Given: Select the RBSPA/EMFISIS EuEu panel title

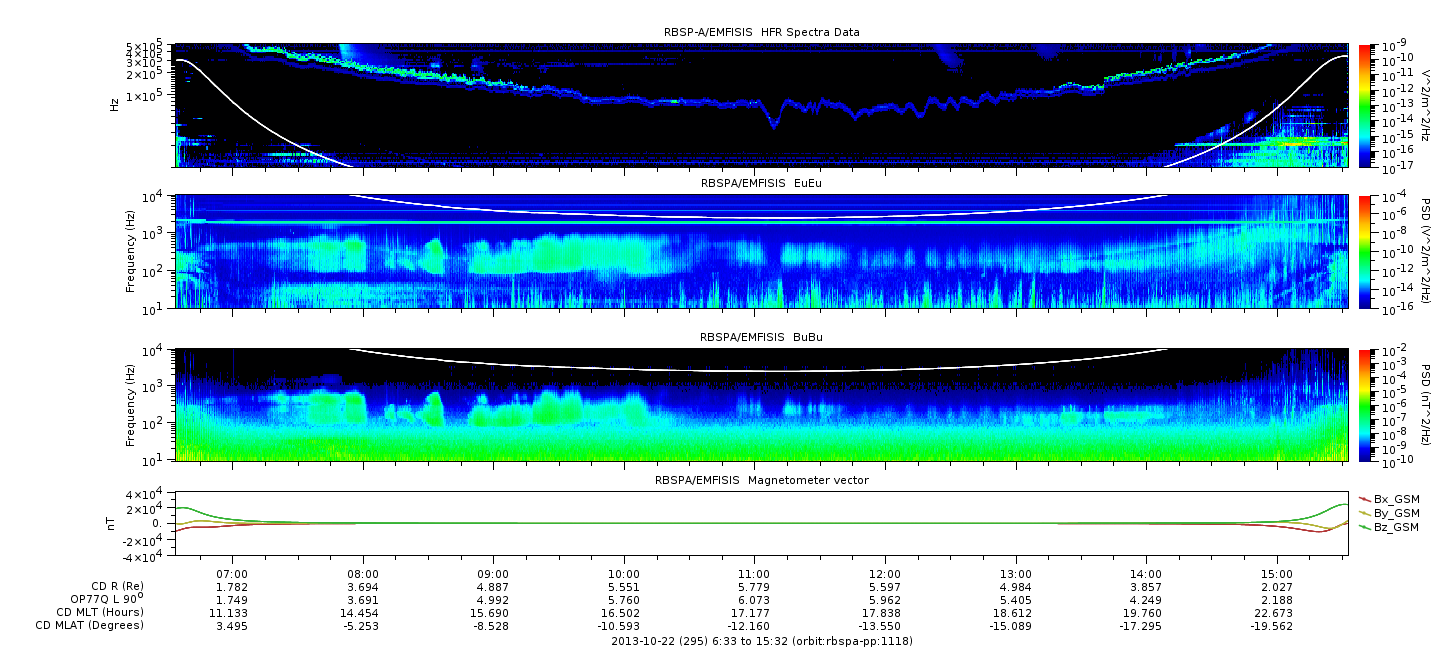Looking at the screenshot, I should point(761,183).
